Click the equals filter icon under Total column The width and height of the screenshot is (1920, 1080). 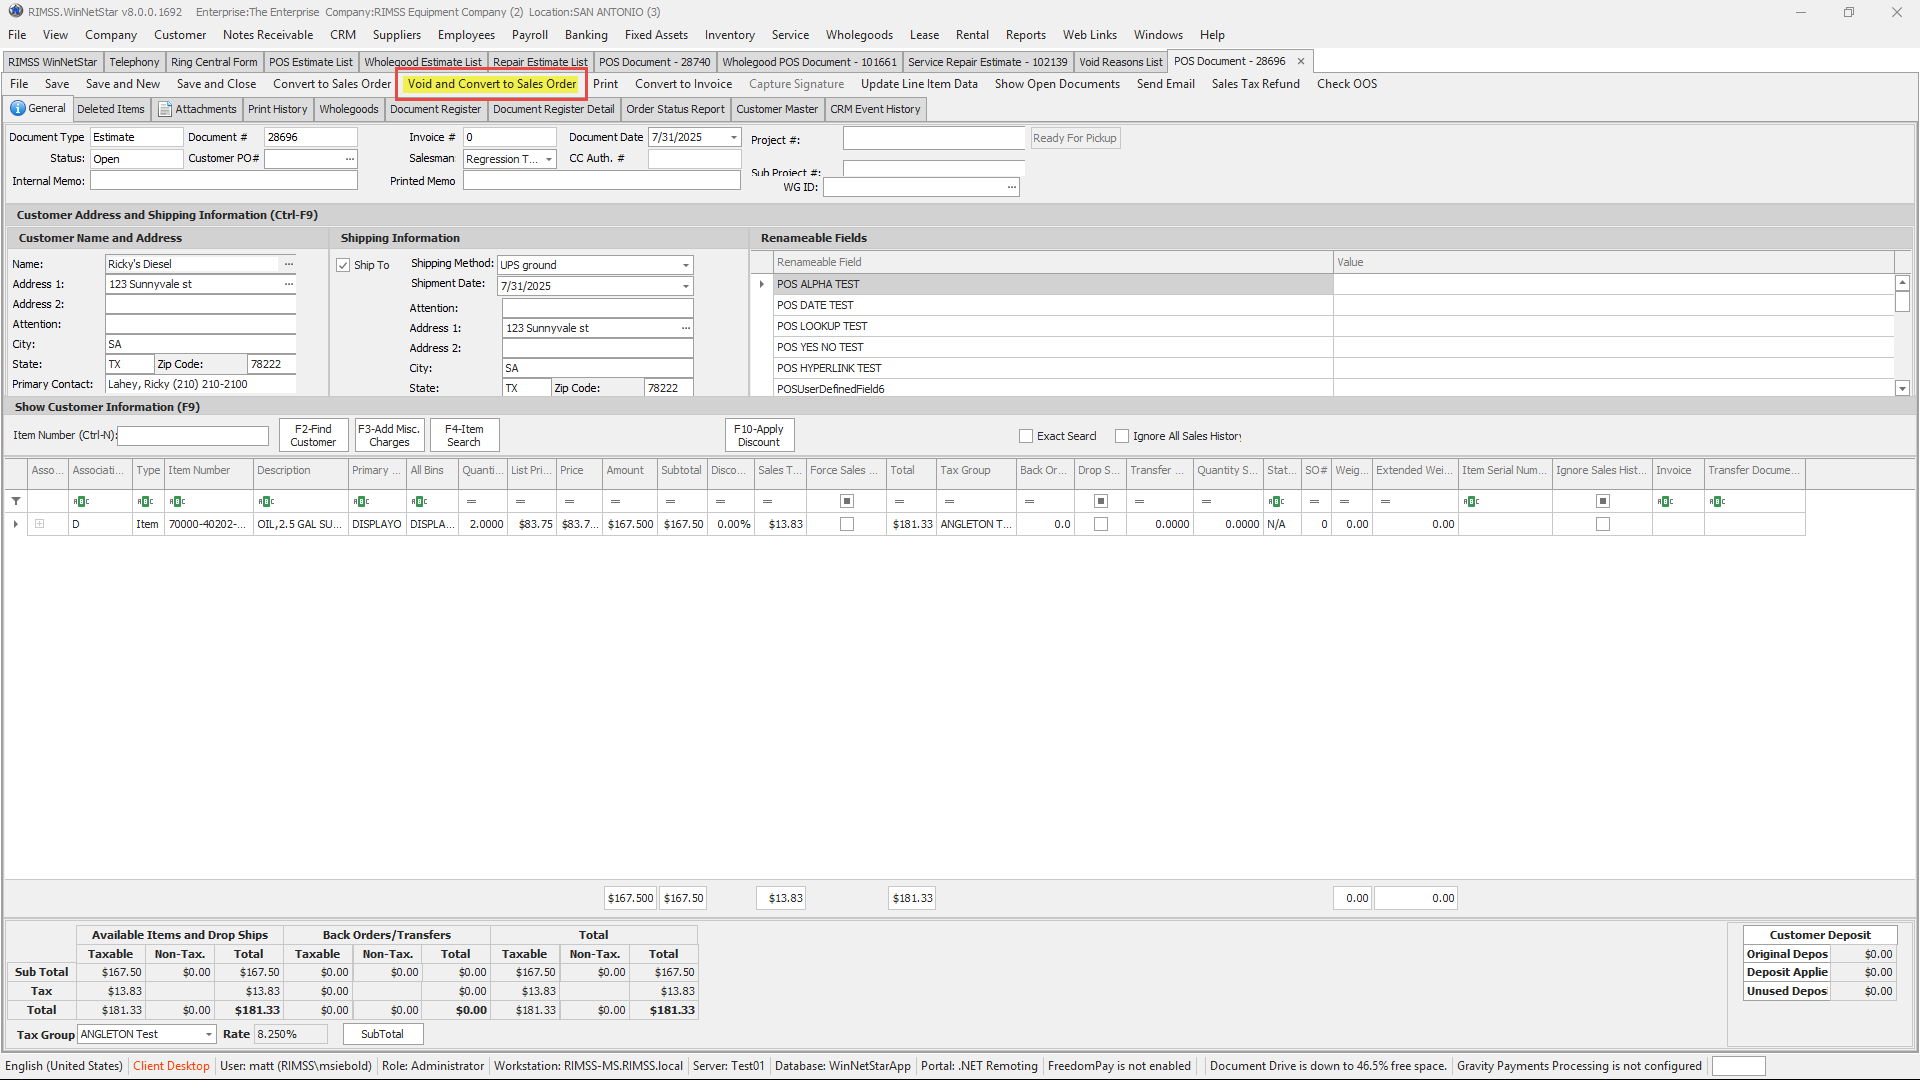click(x=899, y=501)
